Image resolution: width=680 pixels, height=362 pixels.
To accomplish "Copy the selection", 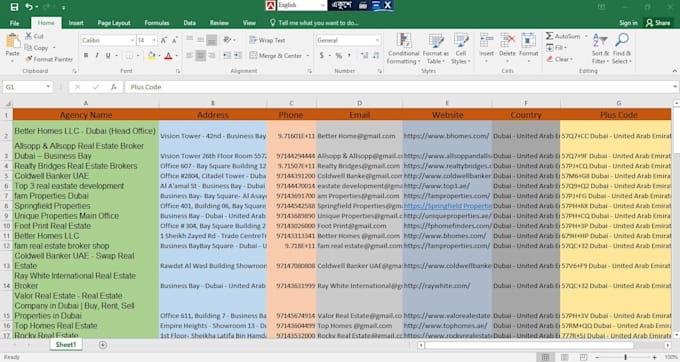I will pos(37,48).
